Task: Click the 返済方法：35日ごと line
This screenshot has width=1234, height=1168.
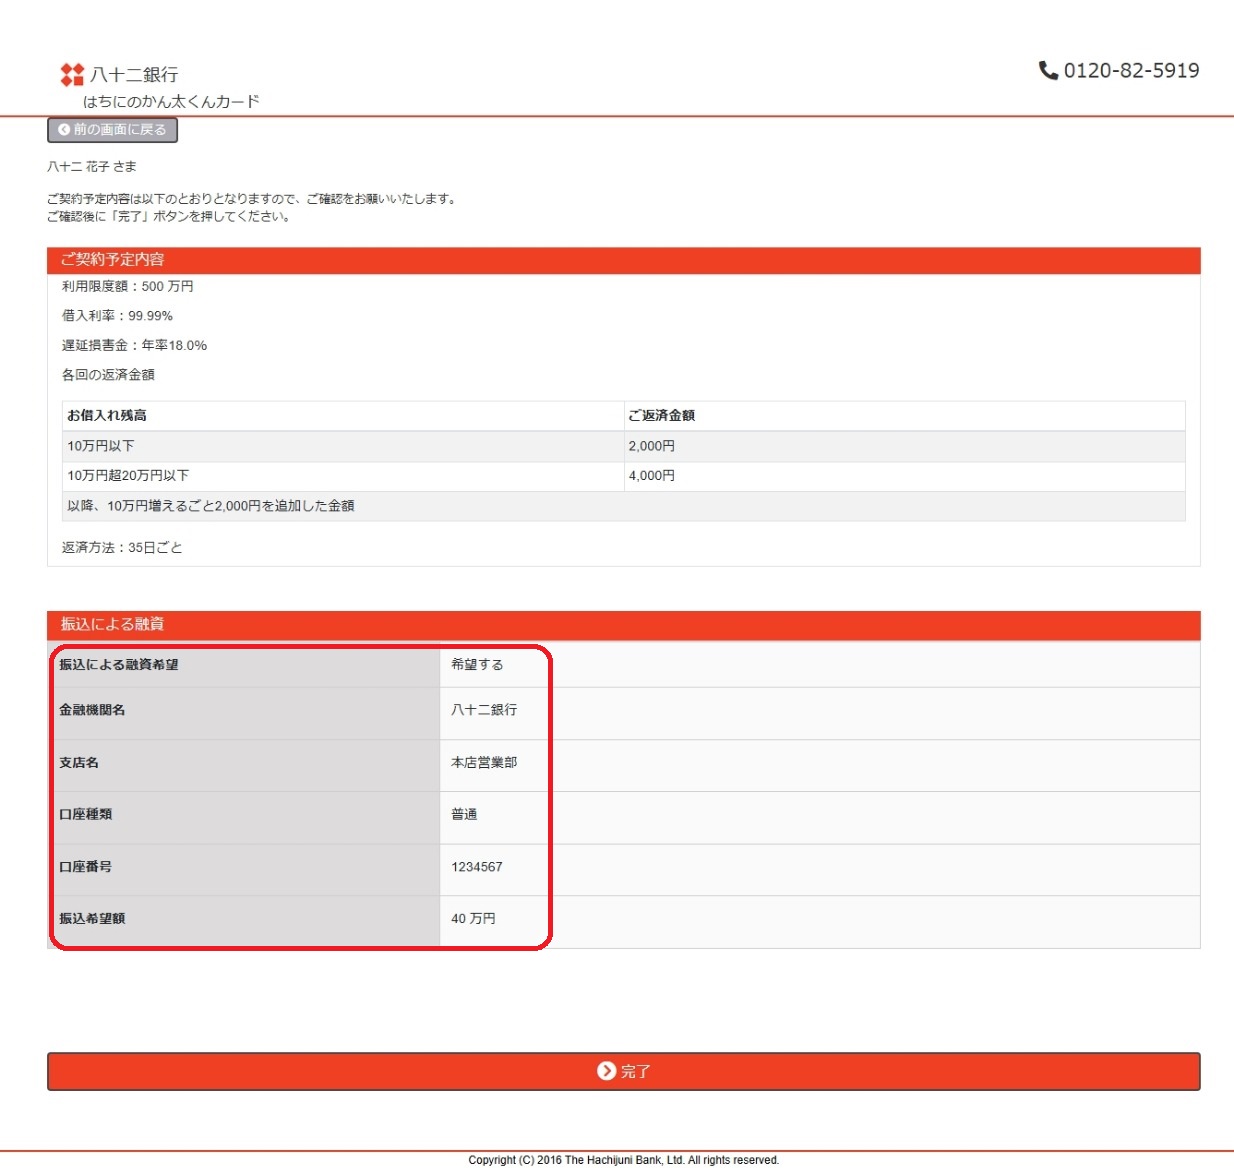Action: click(x=122, y=548)
